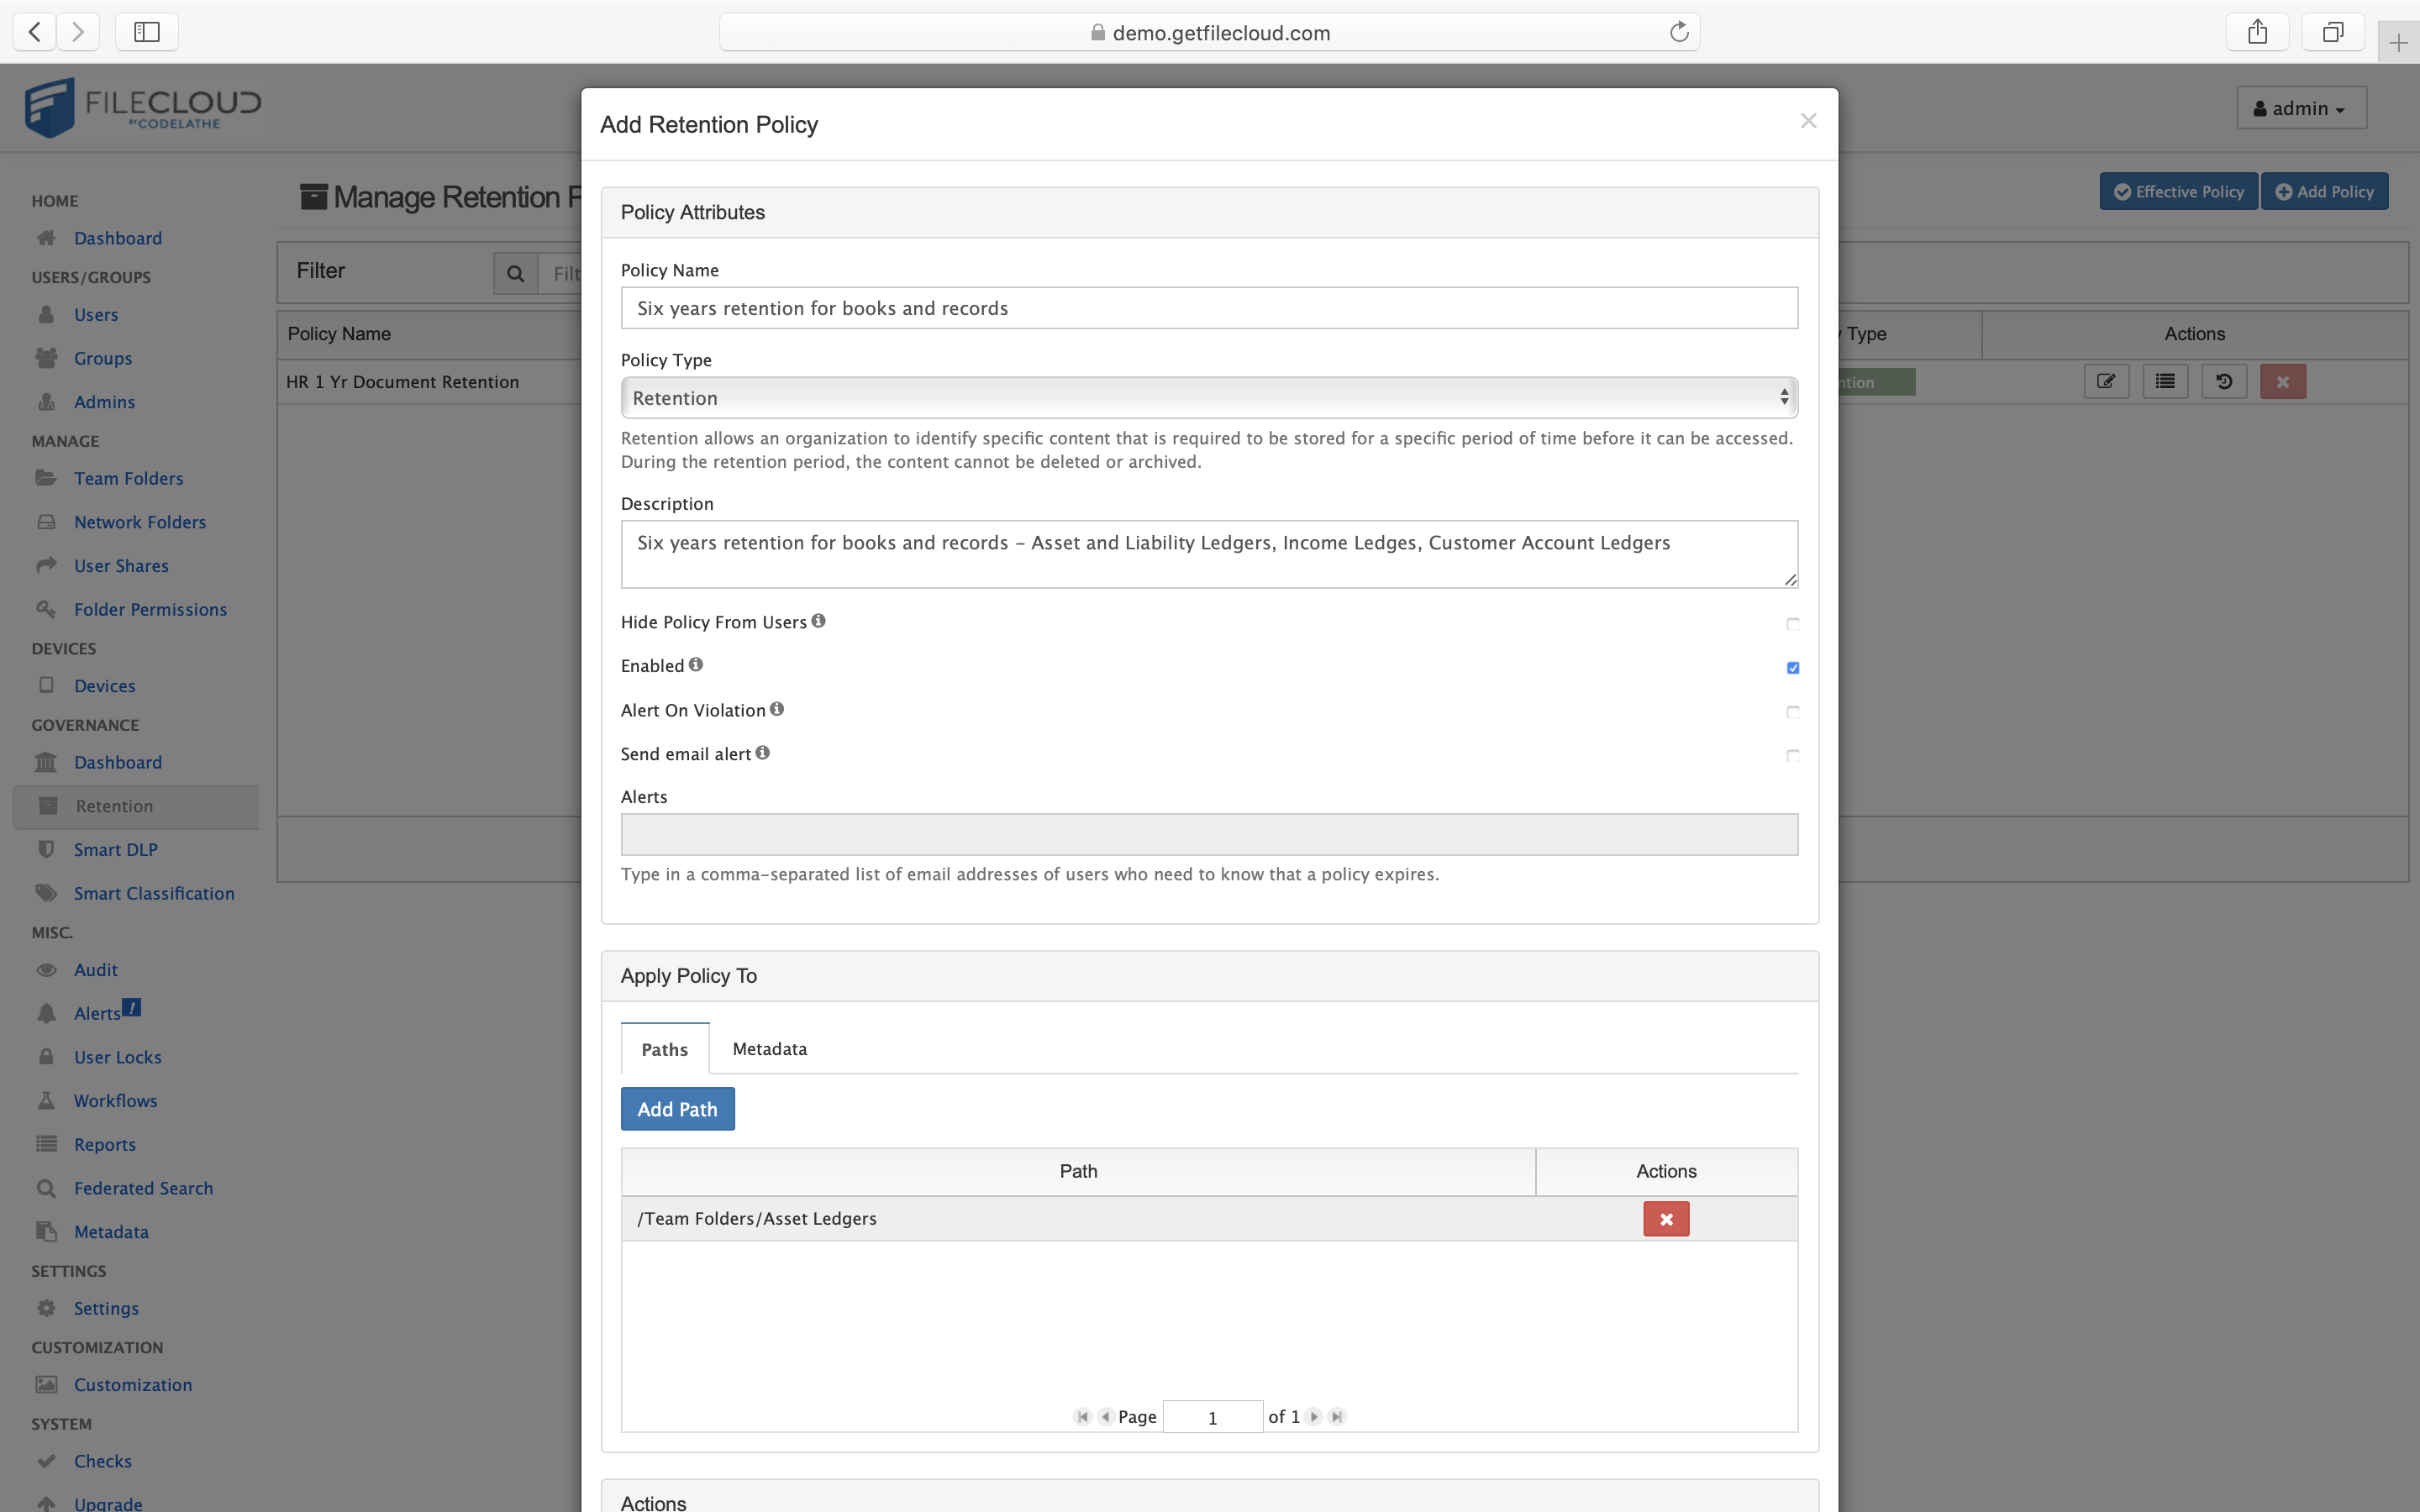Toggle the browser sidebar icon
Viewport: 2420px width, 1512px height.
pyautogui.click(x=146, y=31)
